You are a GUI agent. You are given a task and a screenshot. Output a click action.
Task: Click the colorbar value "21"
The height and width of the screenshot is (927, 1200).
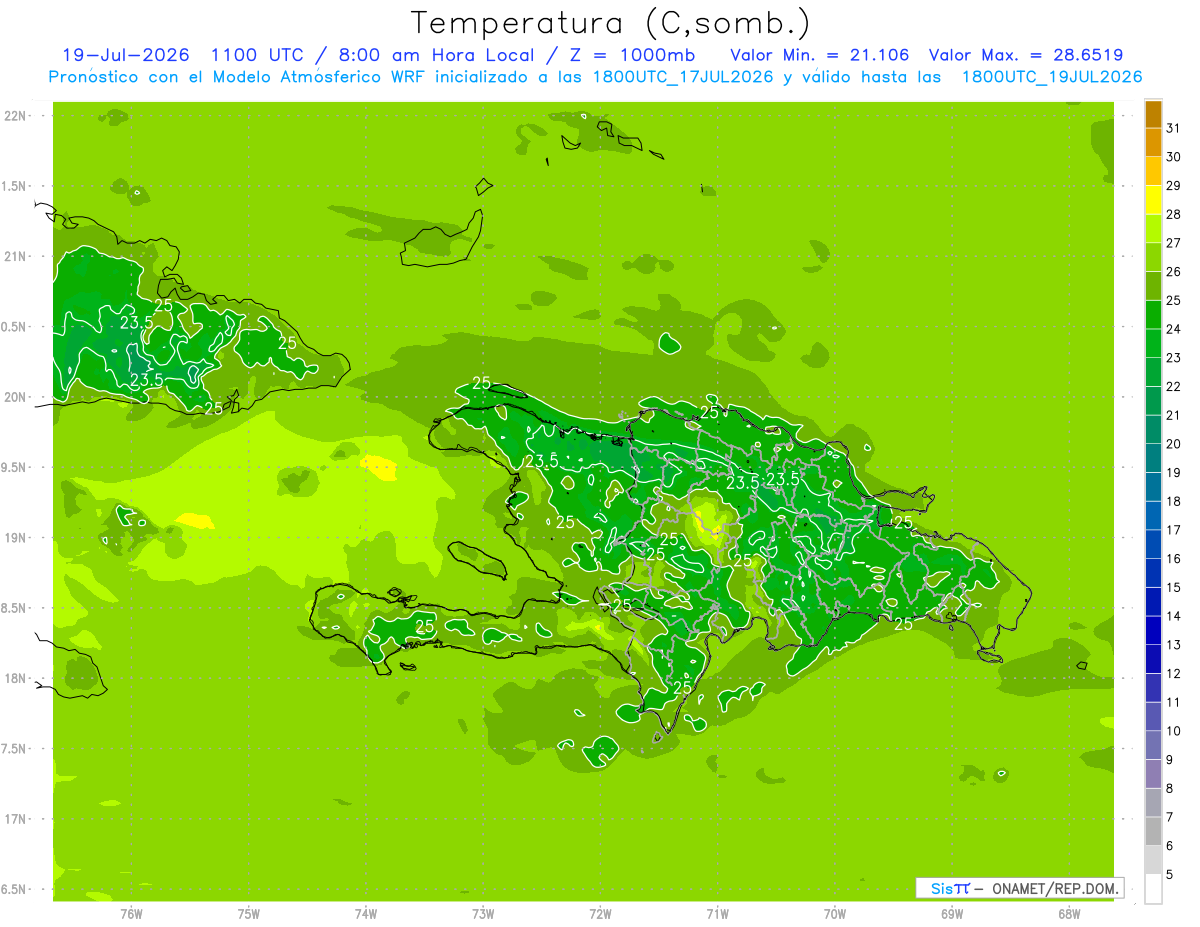(1174, 415)
